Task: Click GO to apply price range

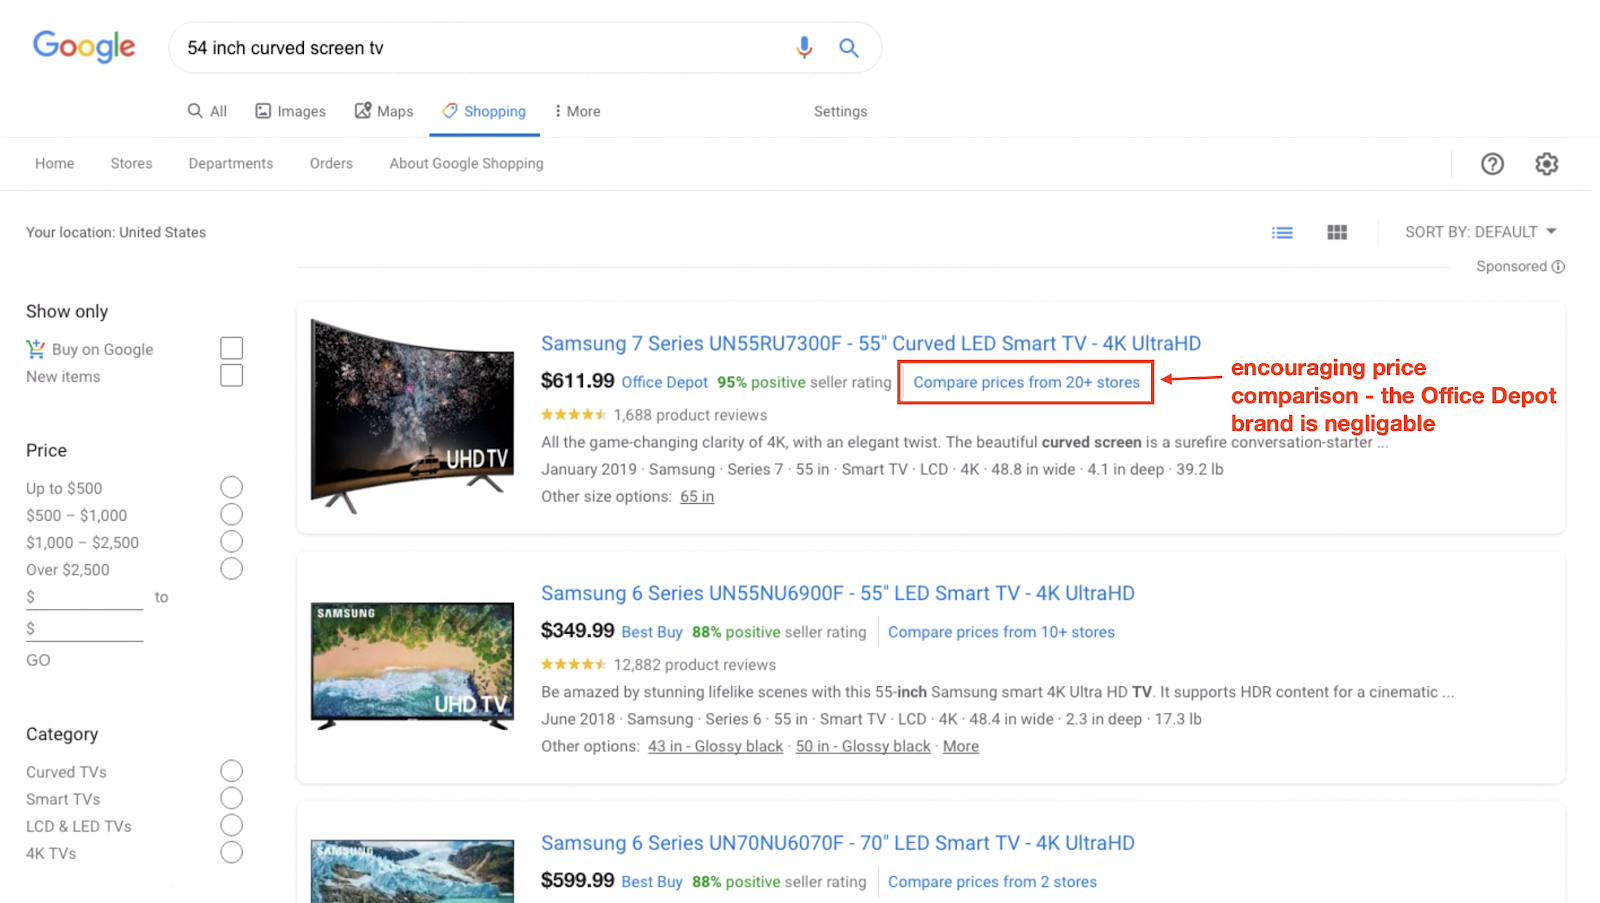Action: tap(38, 660)
